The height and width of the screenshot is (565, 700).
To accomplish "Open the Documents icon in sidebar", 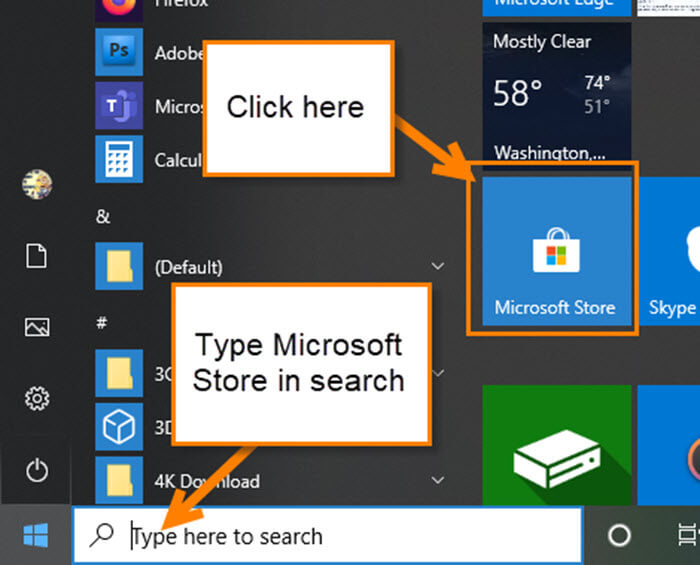I will [37, 256].
